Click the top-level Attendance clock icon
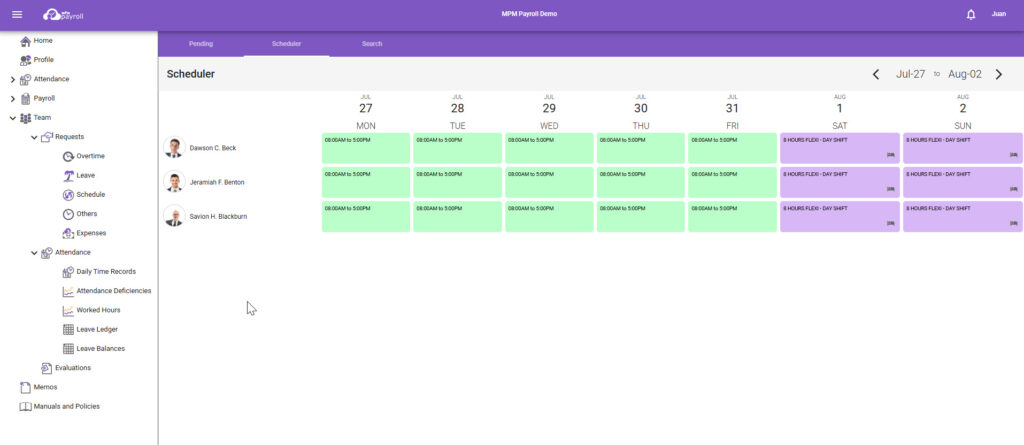Screen dimensions: 1024x445 (25, 79)
